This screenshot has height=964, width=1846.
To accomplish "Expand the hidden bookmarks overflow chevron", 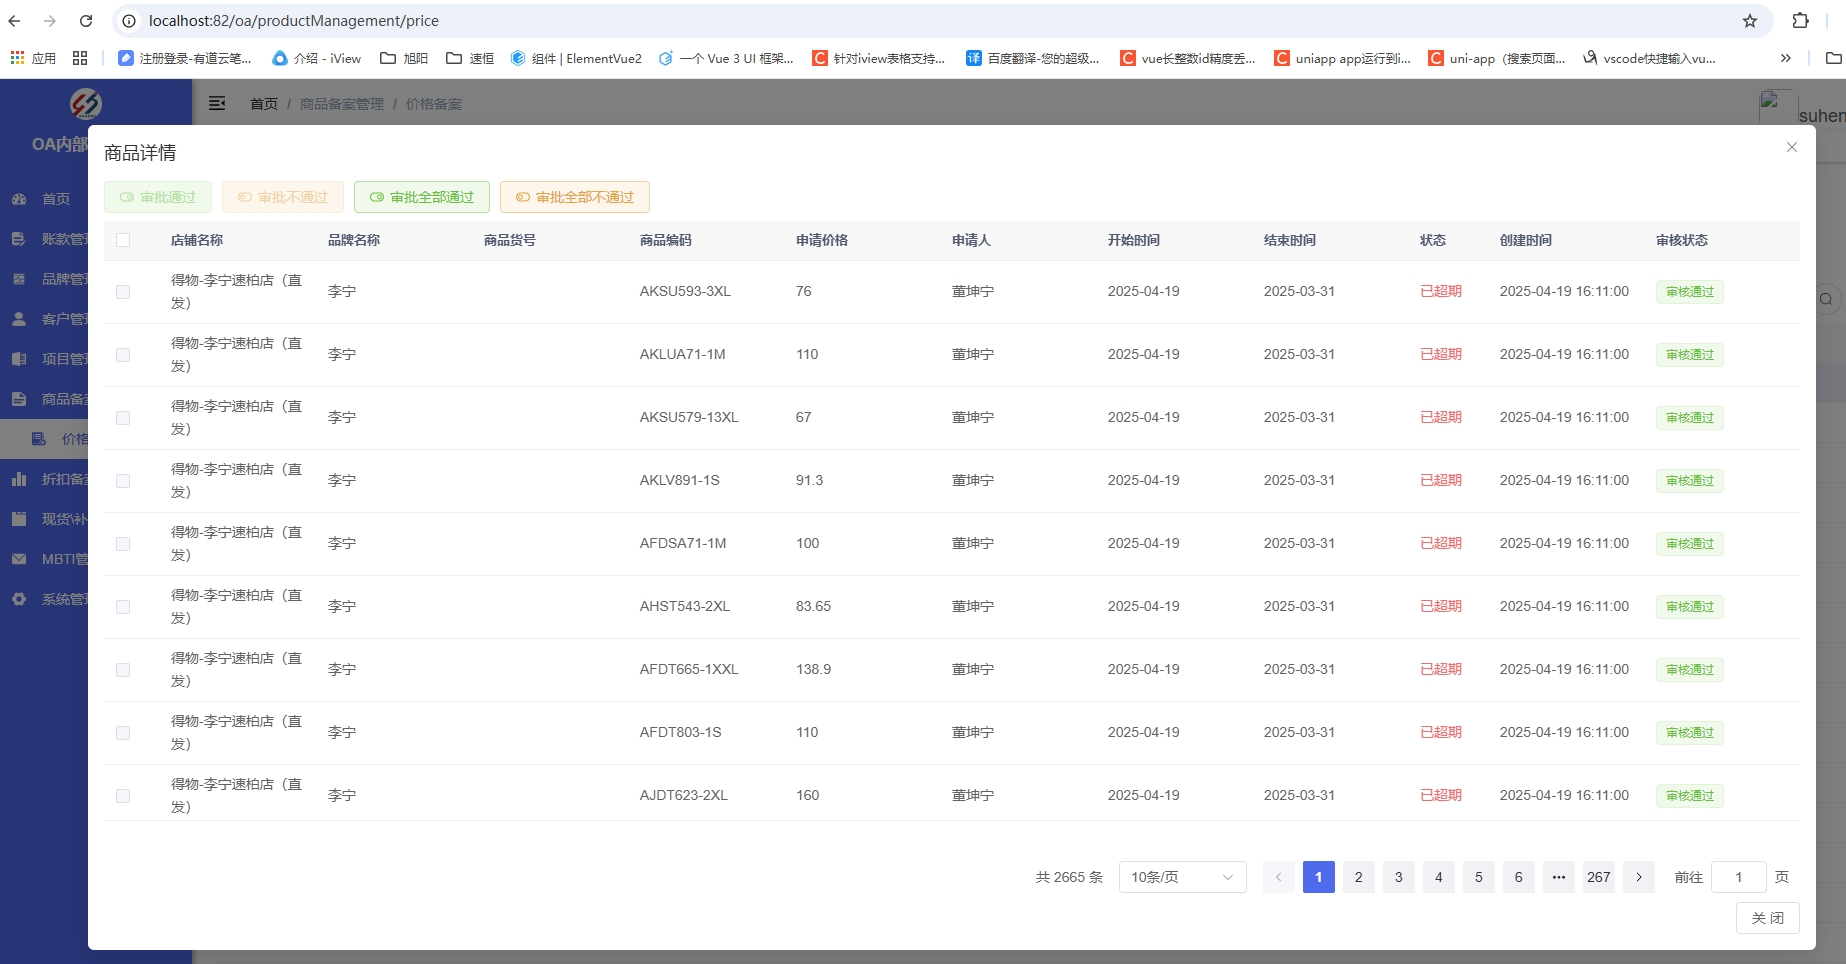I will click(1785, 59).
